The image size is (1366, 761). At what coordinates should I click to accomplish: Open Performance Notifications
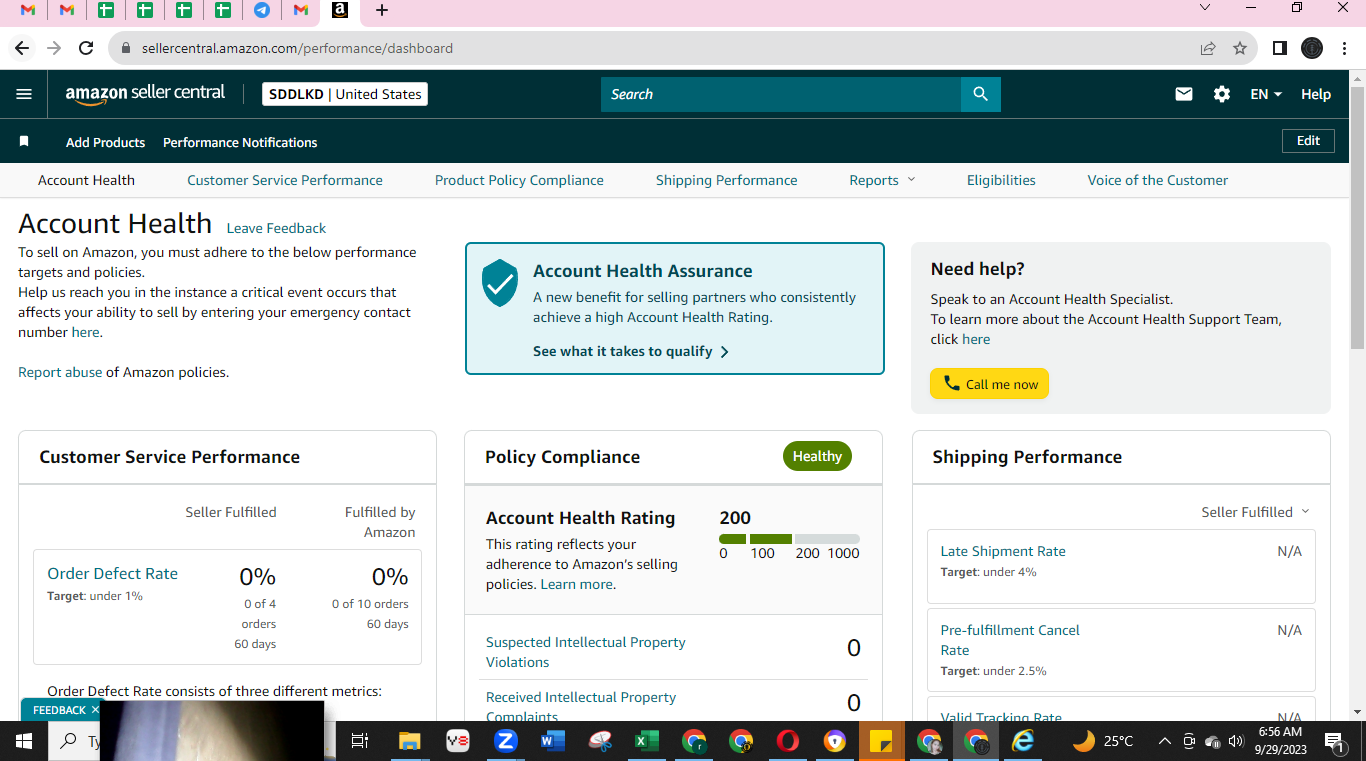(x=240, y=142)
